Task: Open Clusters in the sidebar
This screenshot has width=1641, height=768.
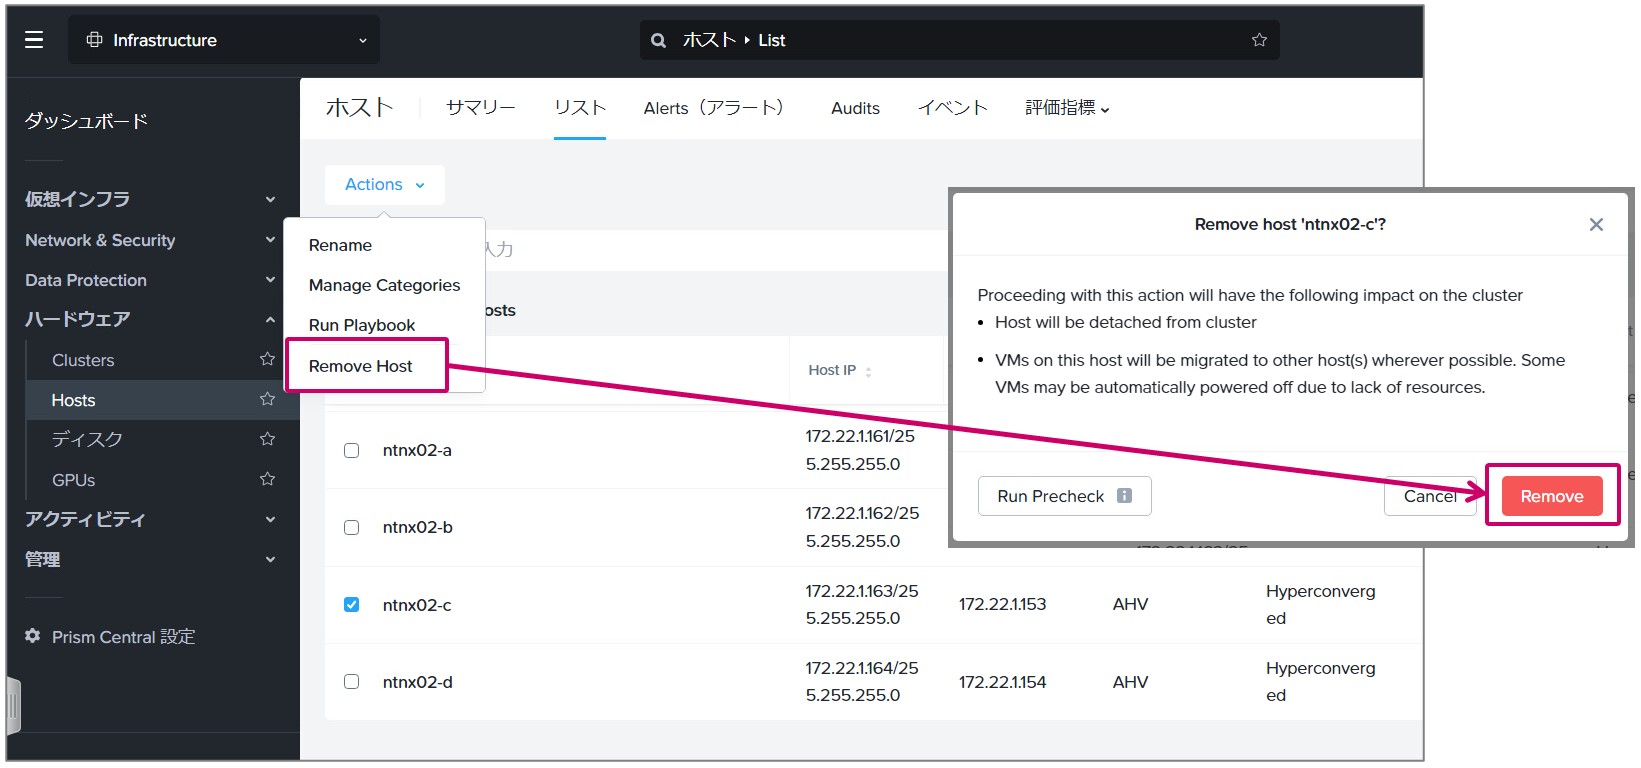Action: (x=83, y=360)
